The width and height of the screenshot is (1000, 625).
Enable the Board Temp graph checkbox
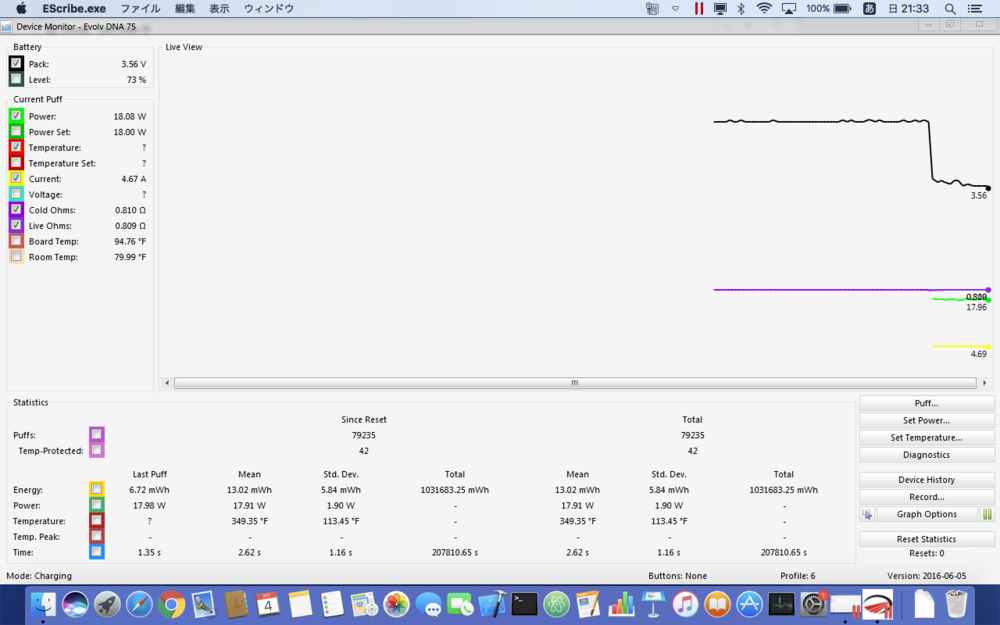(16, 241)
